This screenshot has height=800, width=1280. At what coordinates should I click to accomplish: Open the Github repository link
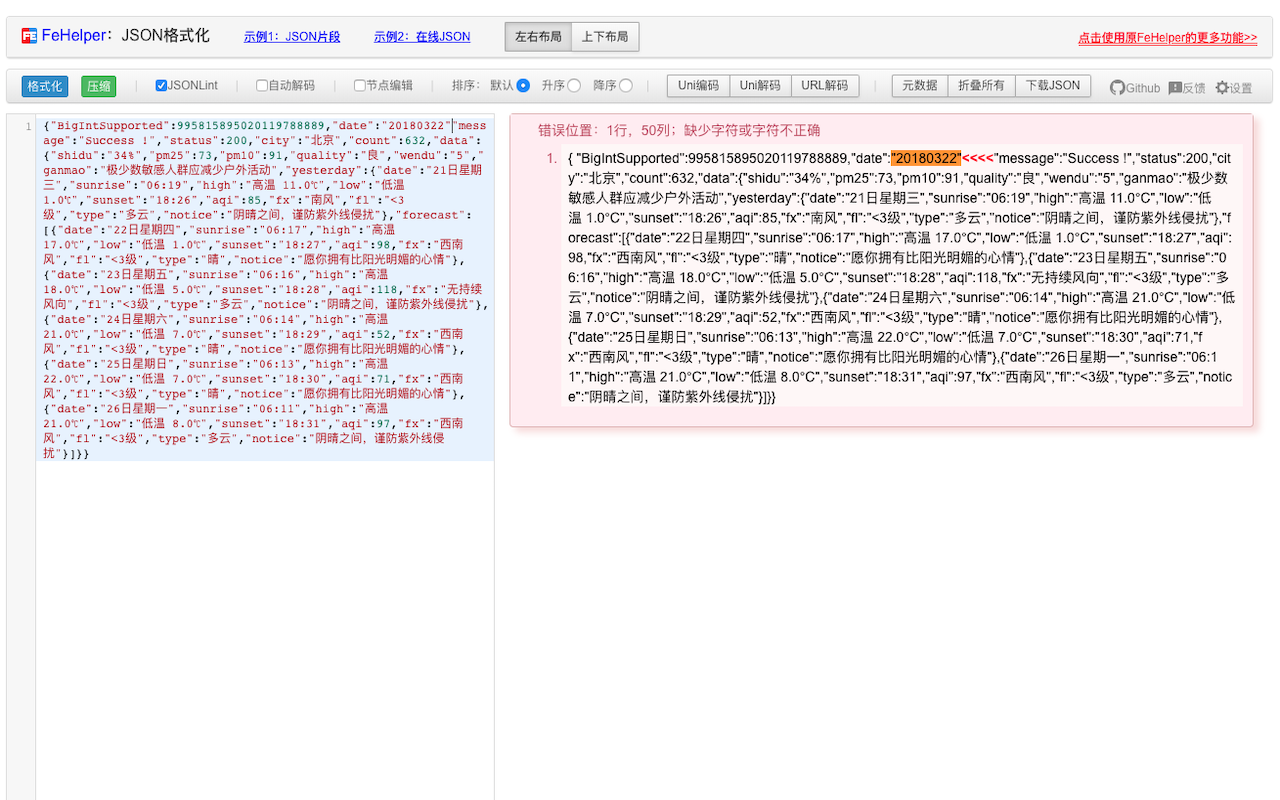tap(1133, 87)
